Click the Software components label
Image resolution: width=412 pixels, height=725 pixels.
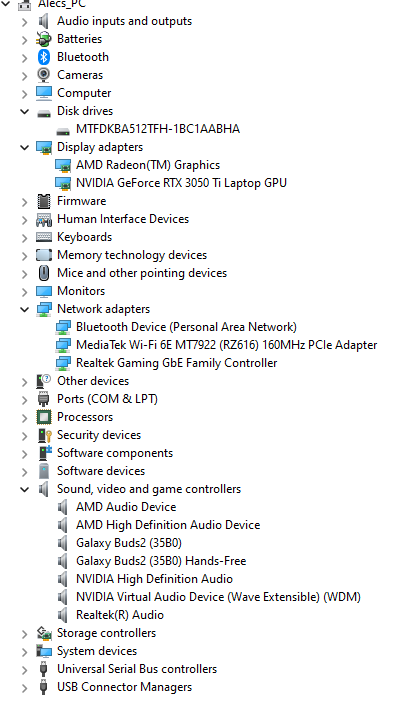115,454
